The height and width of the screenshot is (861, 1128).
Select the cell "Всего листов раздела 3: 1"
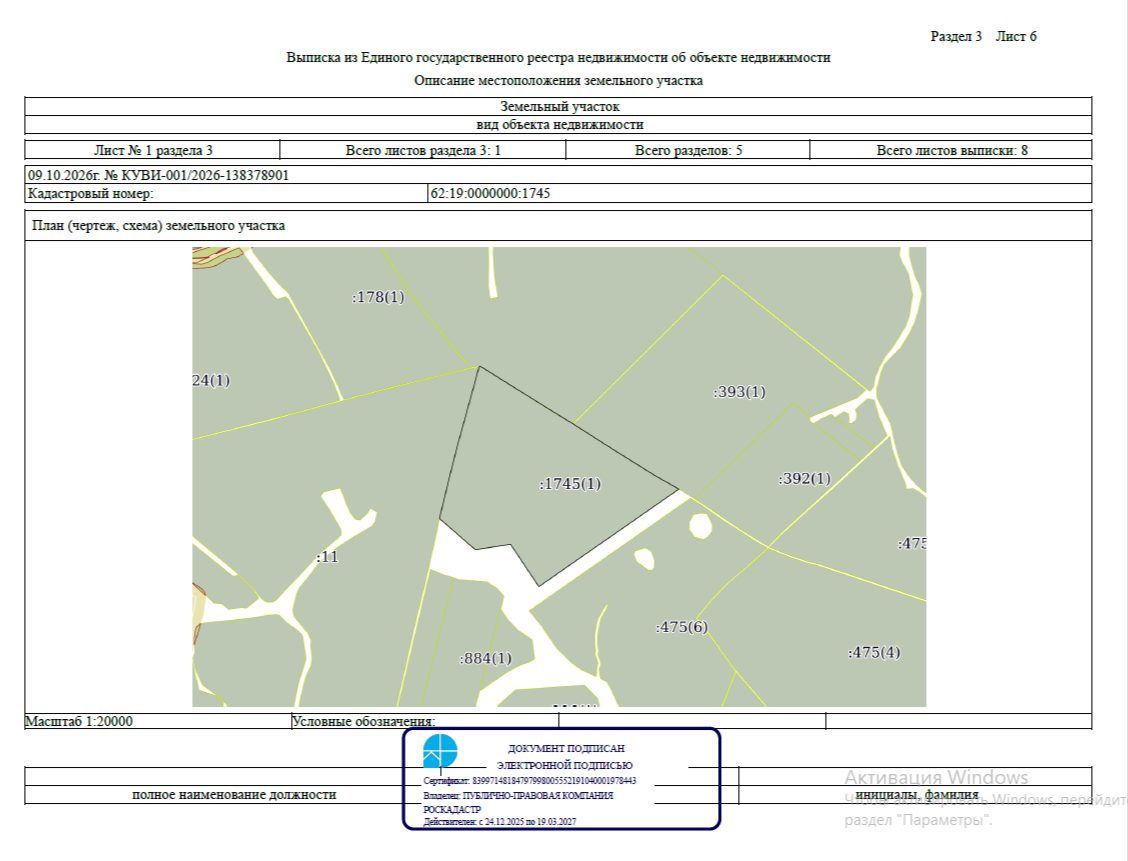[423, 150]
